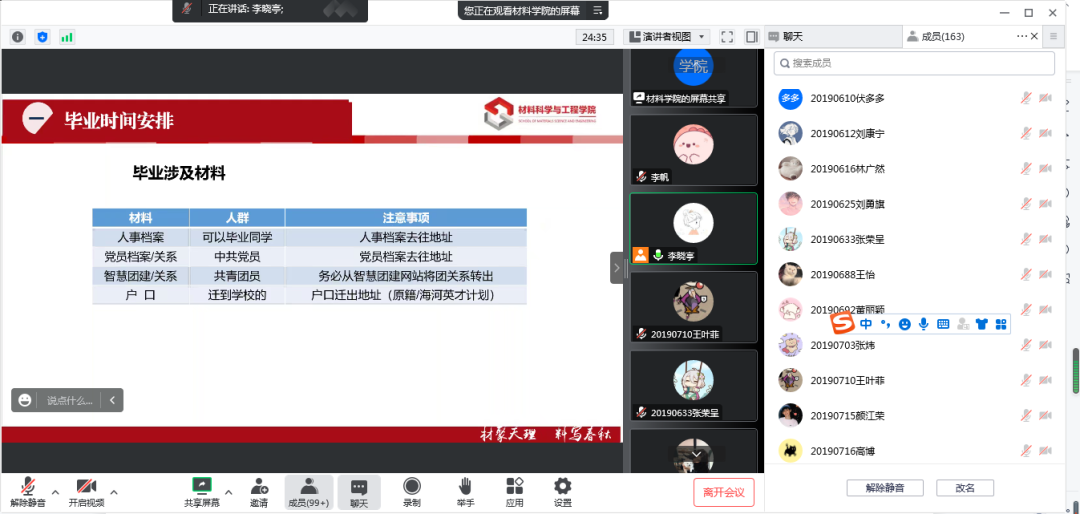Click the Share Screen (共享屏幕) icon

point(202,486)
